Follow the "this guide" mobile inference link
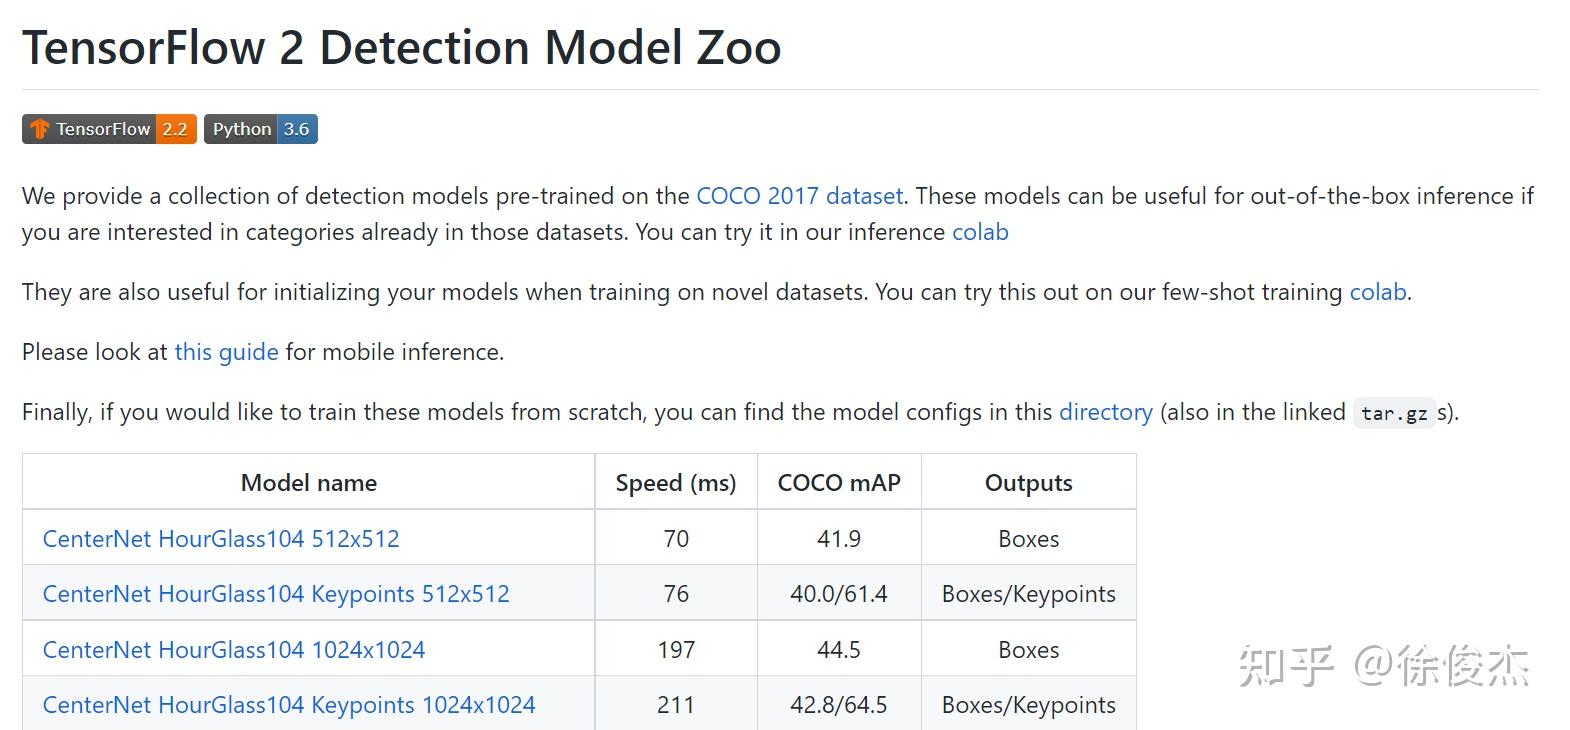Viewport: 1570px width, 730px height. (x=226, y=352)
